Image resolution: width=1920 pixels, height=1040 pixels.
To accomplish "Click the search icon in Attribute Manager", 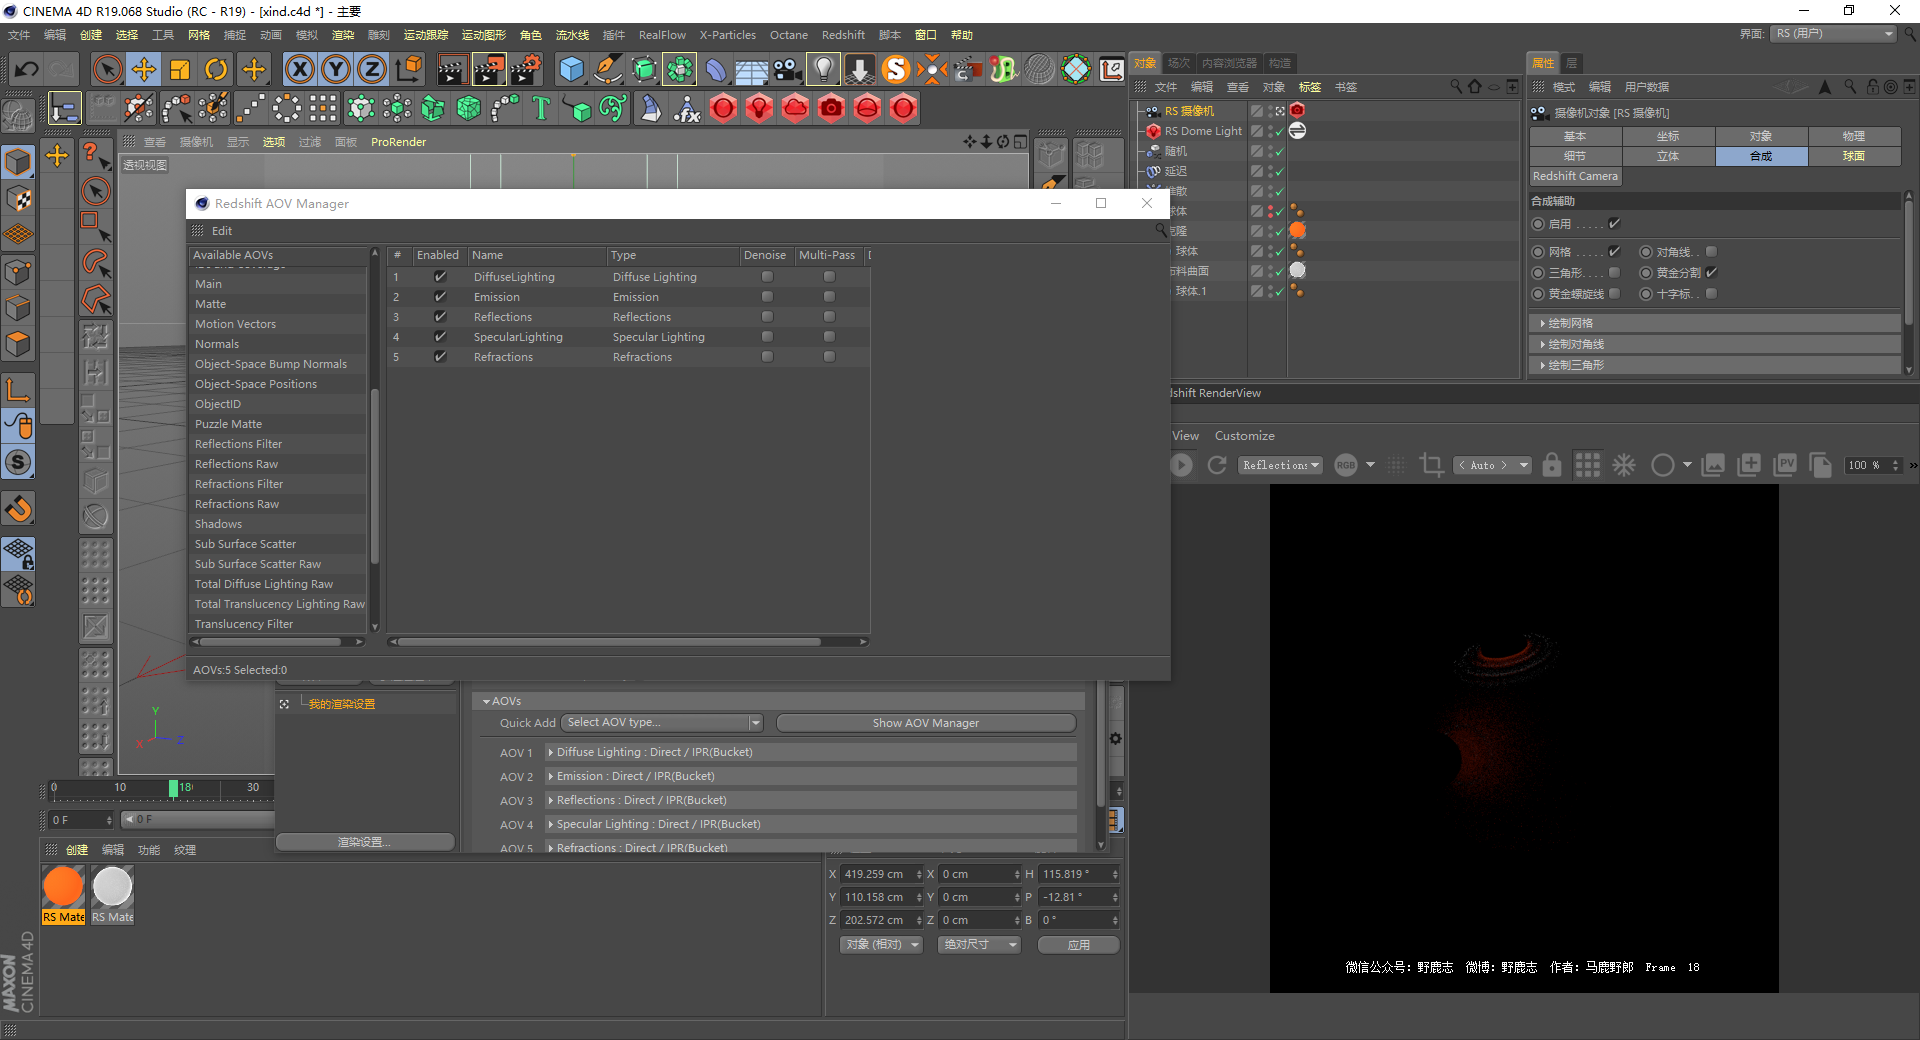I will click(x=1850, y=87).
